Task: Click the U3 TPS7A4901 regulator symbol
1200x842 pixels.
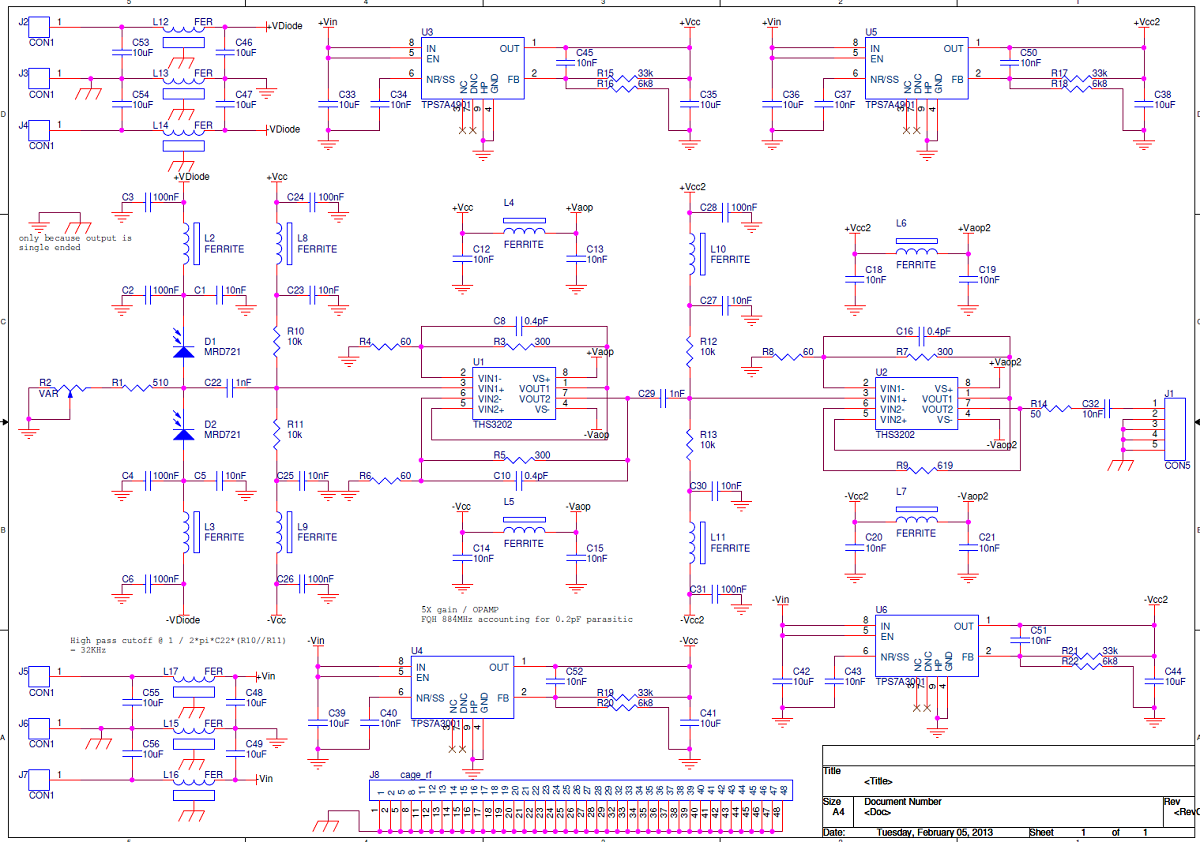Action: [x=473, y=69]
